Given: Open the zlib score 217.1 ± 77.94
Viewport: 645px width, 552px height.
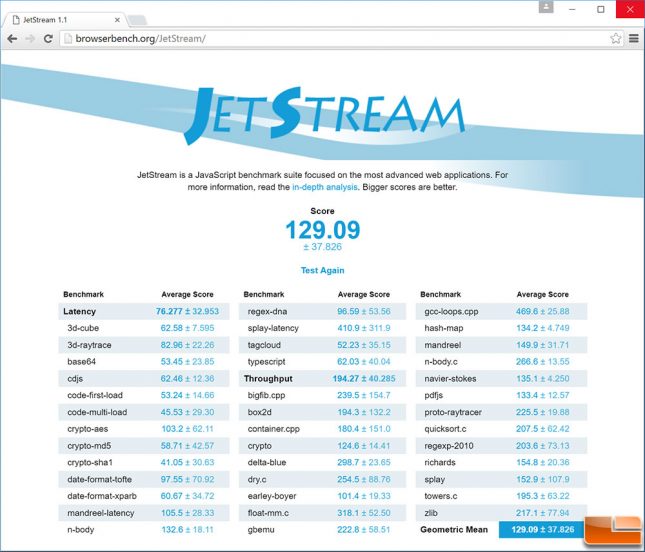Looking at the screenshot, I should point(543,513).
